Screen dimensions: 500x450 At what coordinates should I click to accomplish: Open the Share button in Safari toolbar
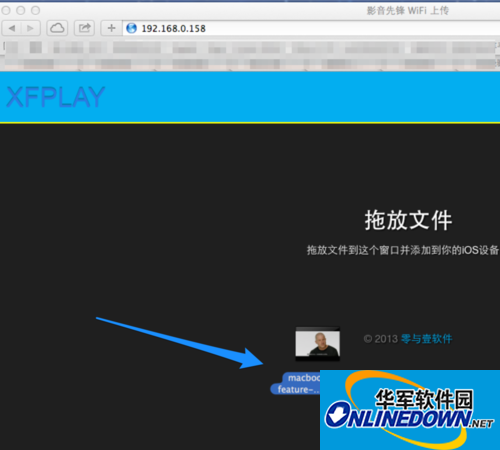(x=84, y=28)
